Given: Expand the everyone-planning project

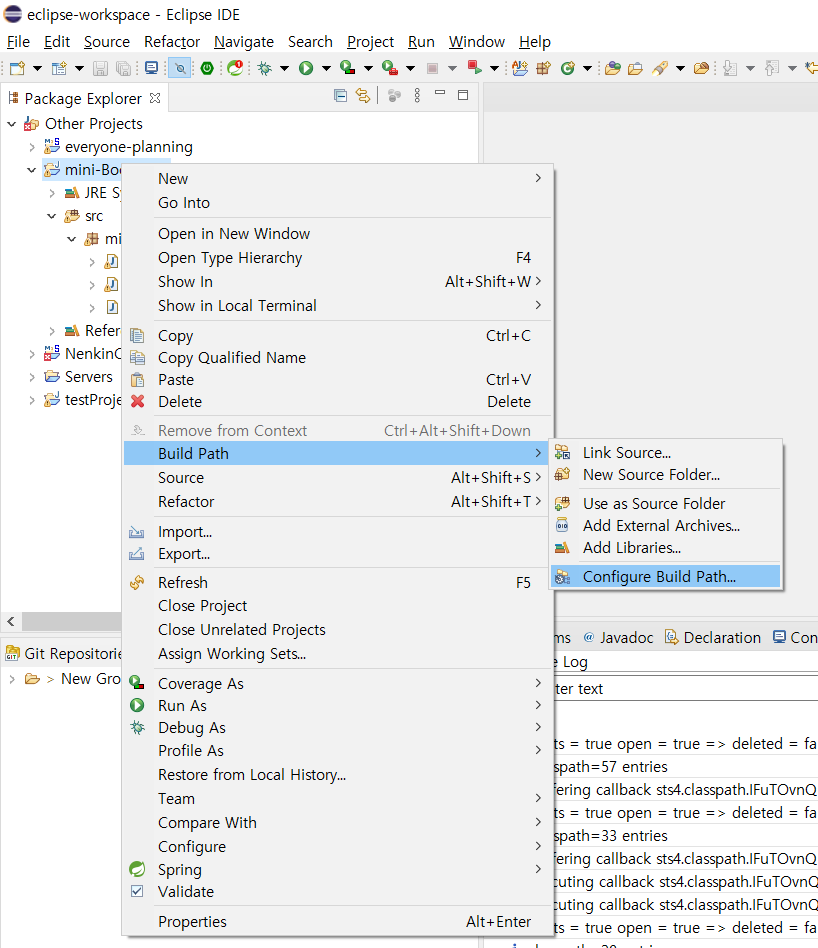Looking at the screenshot, I should coord(32,147).
